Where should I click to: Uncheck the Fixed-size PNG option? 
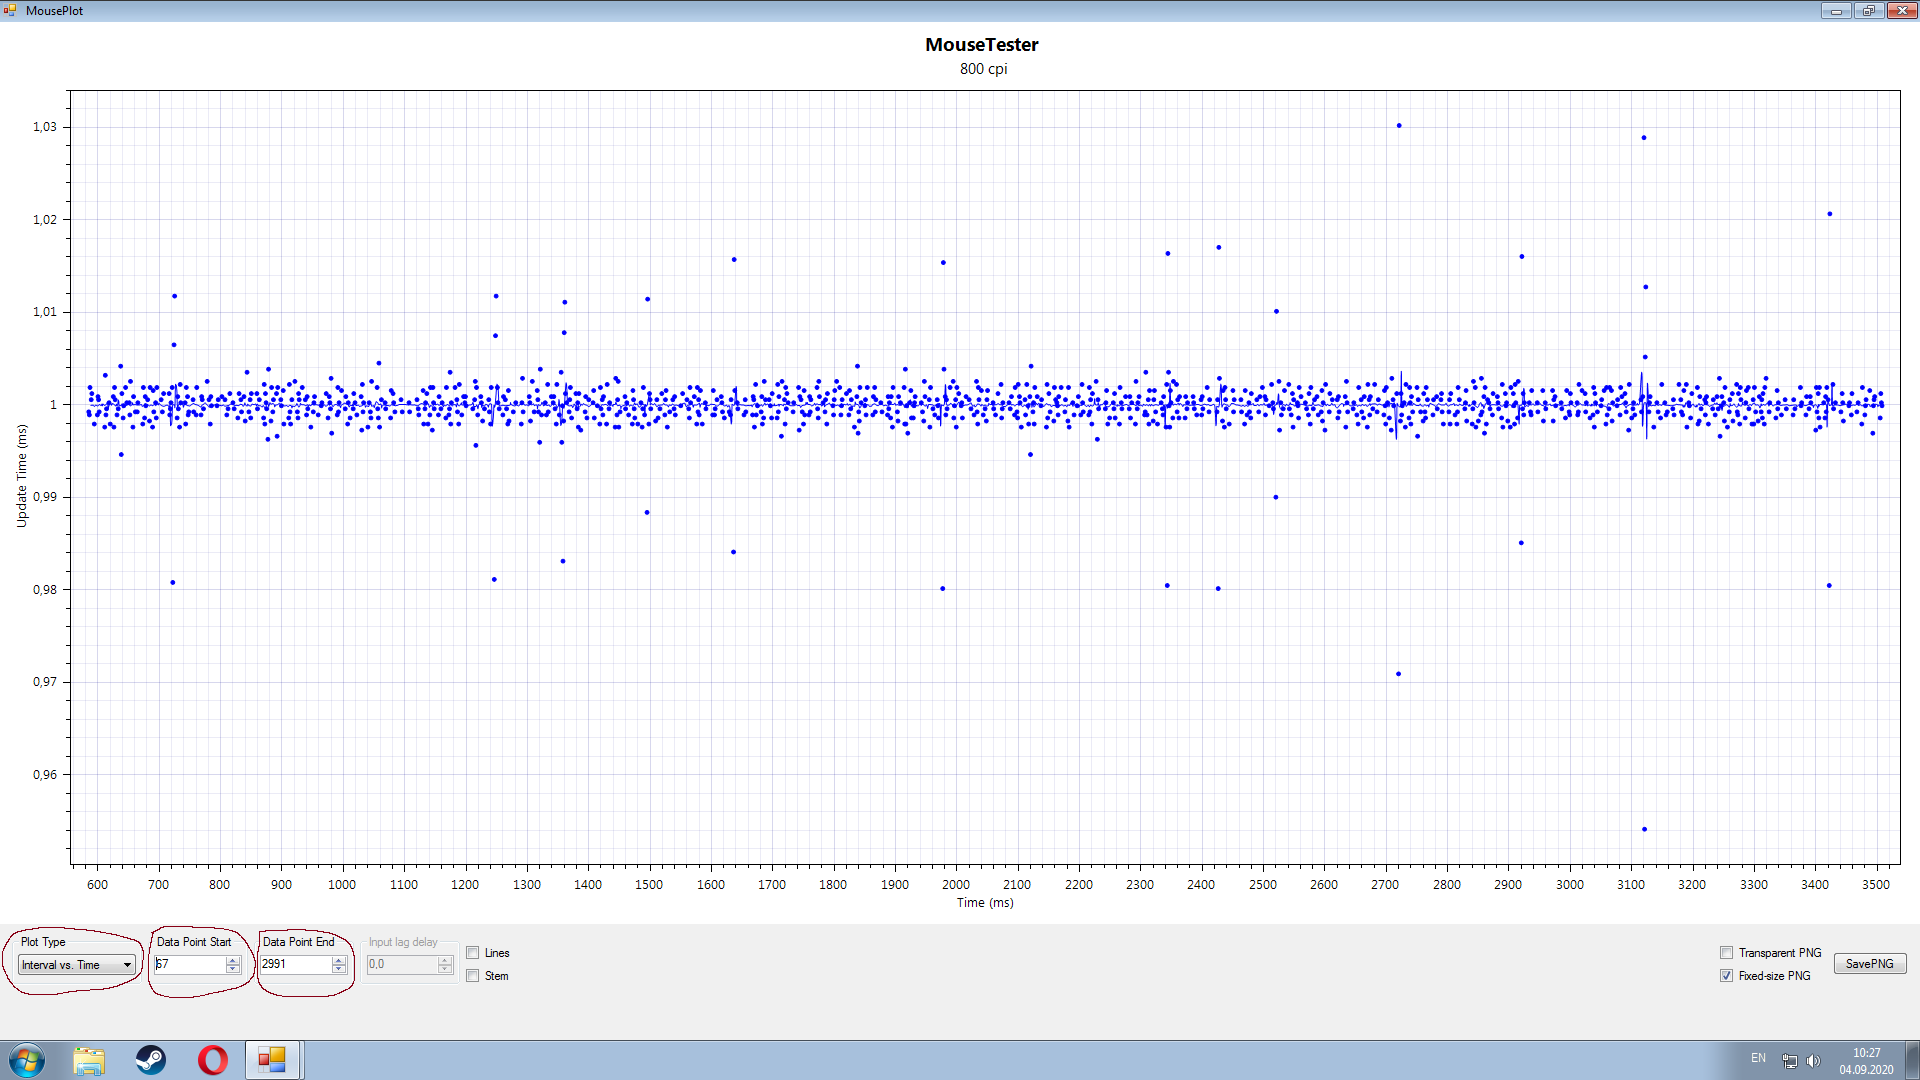[x=1726, y=976]
